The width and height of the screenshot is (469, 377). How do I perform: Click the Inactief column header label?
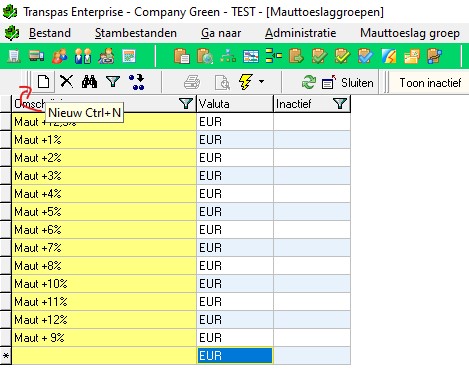294,104
